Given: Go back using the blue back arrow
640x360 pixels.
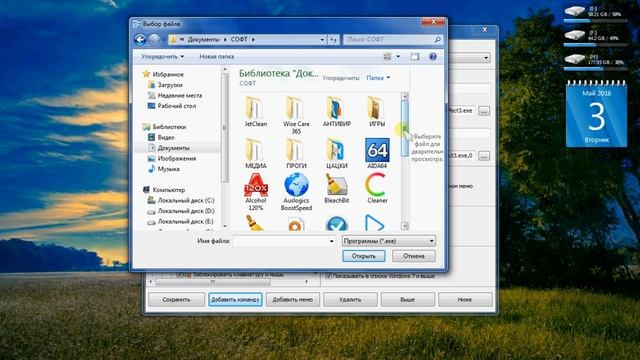Looking at the screenshot, I should pos(140,40).
